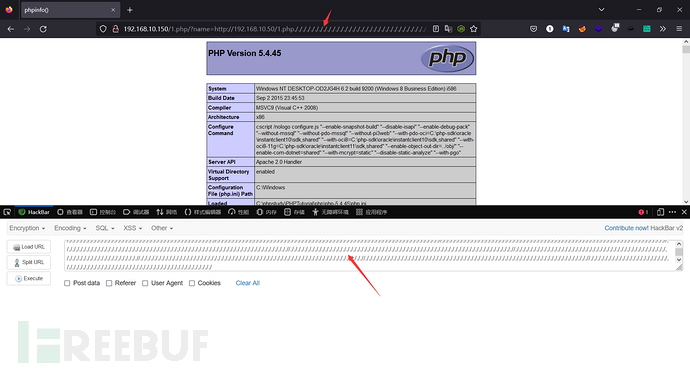List all tabs dropdown arrow
690x370 pixels.
[601, 10]
